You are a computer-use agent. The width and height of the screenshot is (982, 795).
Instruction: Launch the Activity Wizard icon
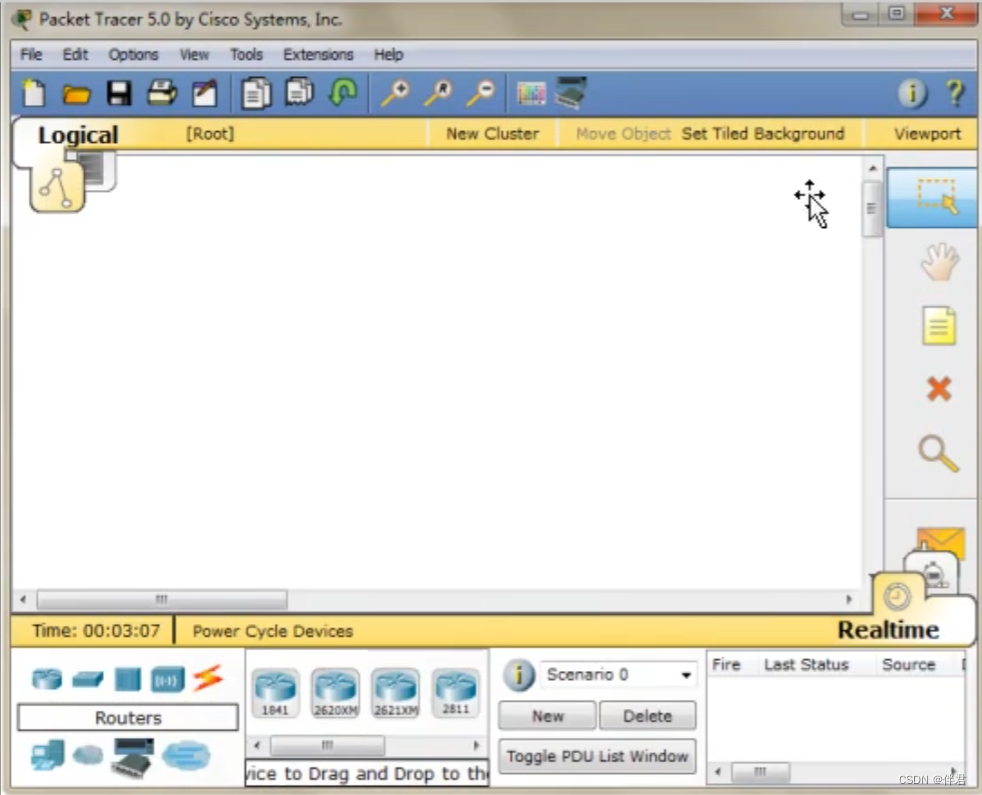click(x=205, y=94)
